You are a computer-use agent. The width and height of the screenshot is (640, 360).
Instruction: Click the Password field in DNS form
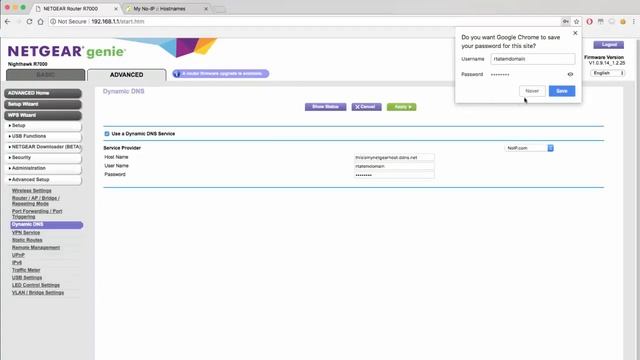(x=394, y=175)
